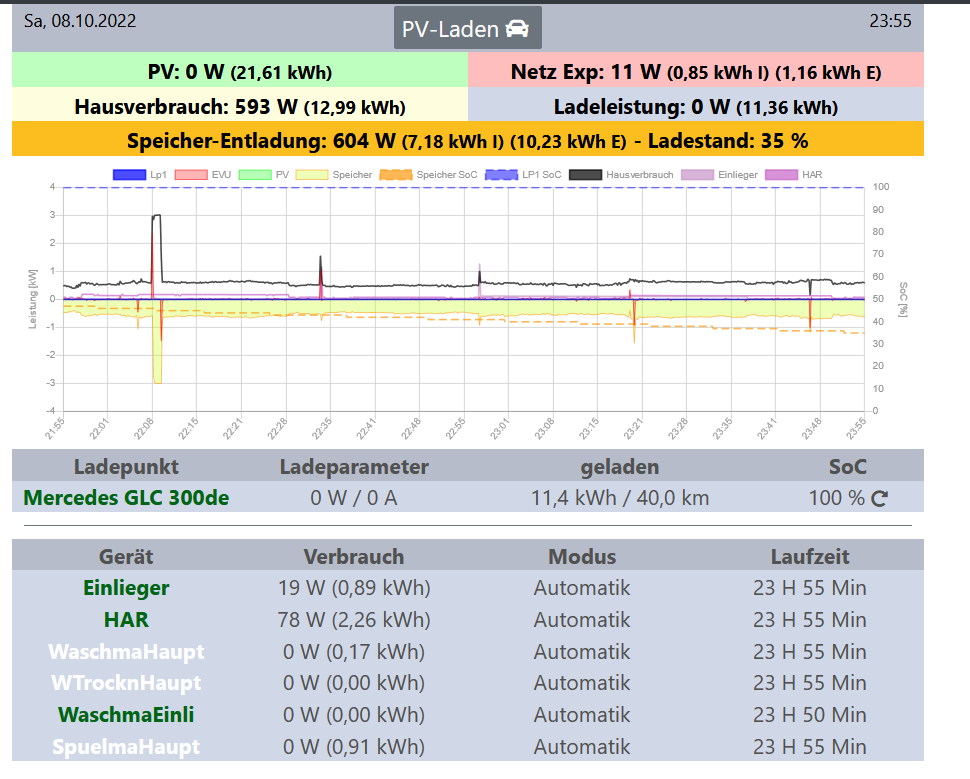Toggle the Einlieger device in the table

click(126, 588)
